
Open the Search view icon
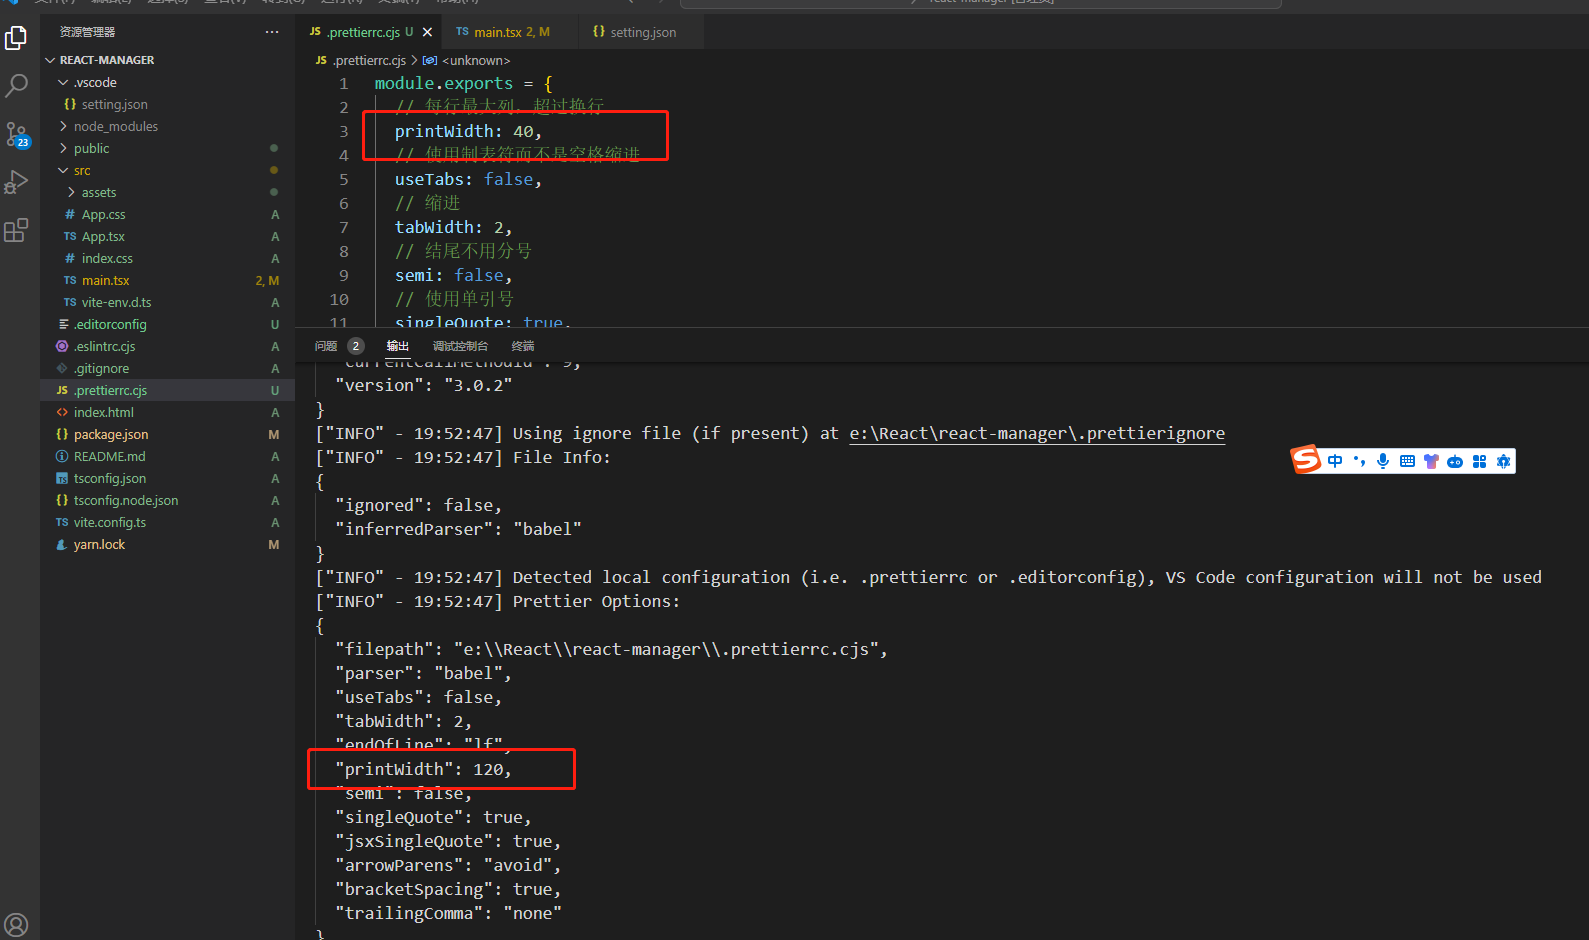coord(16,86)
